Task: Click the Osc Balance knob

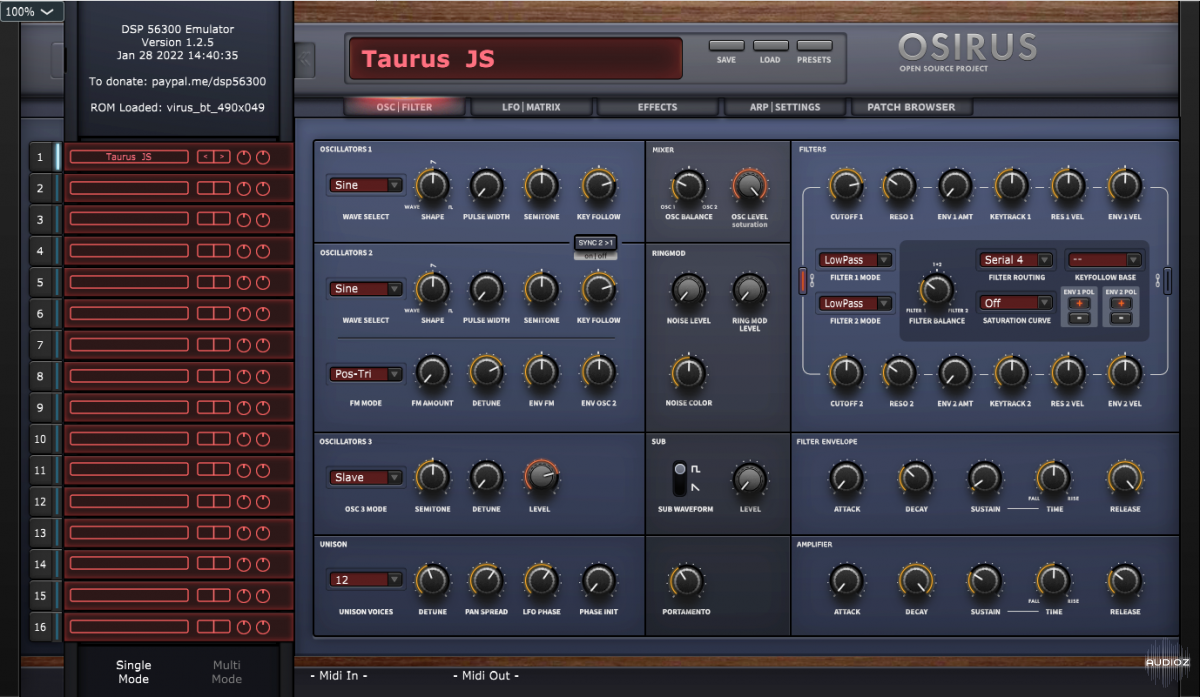Action: click(687, 185)
